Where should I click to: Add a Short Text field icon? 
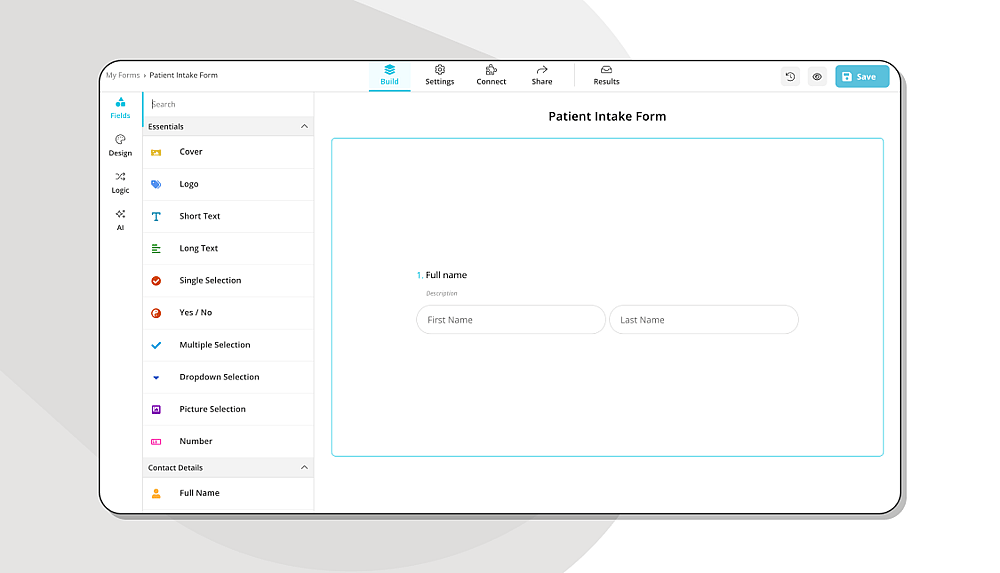156,216
